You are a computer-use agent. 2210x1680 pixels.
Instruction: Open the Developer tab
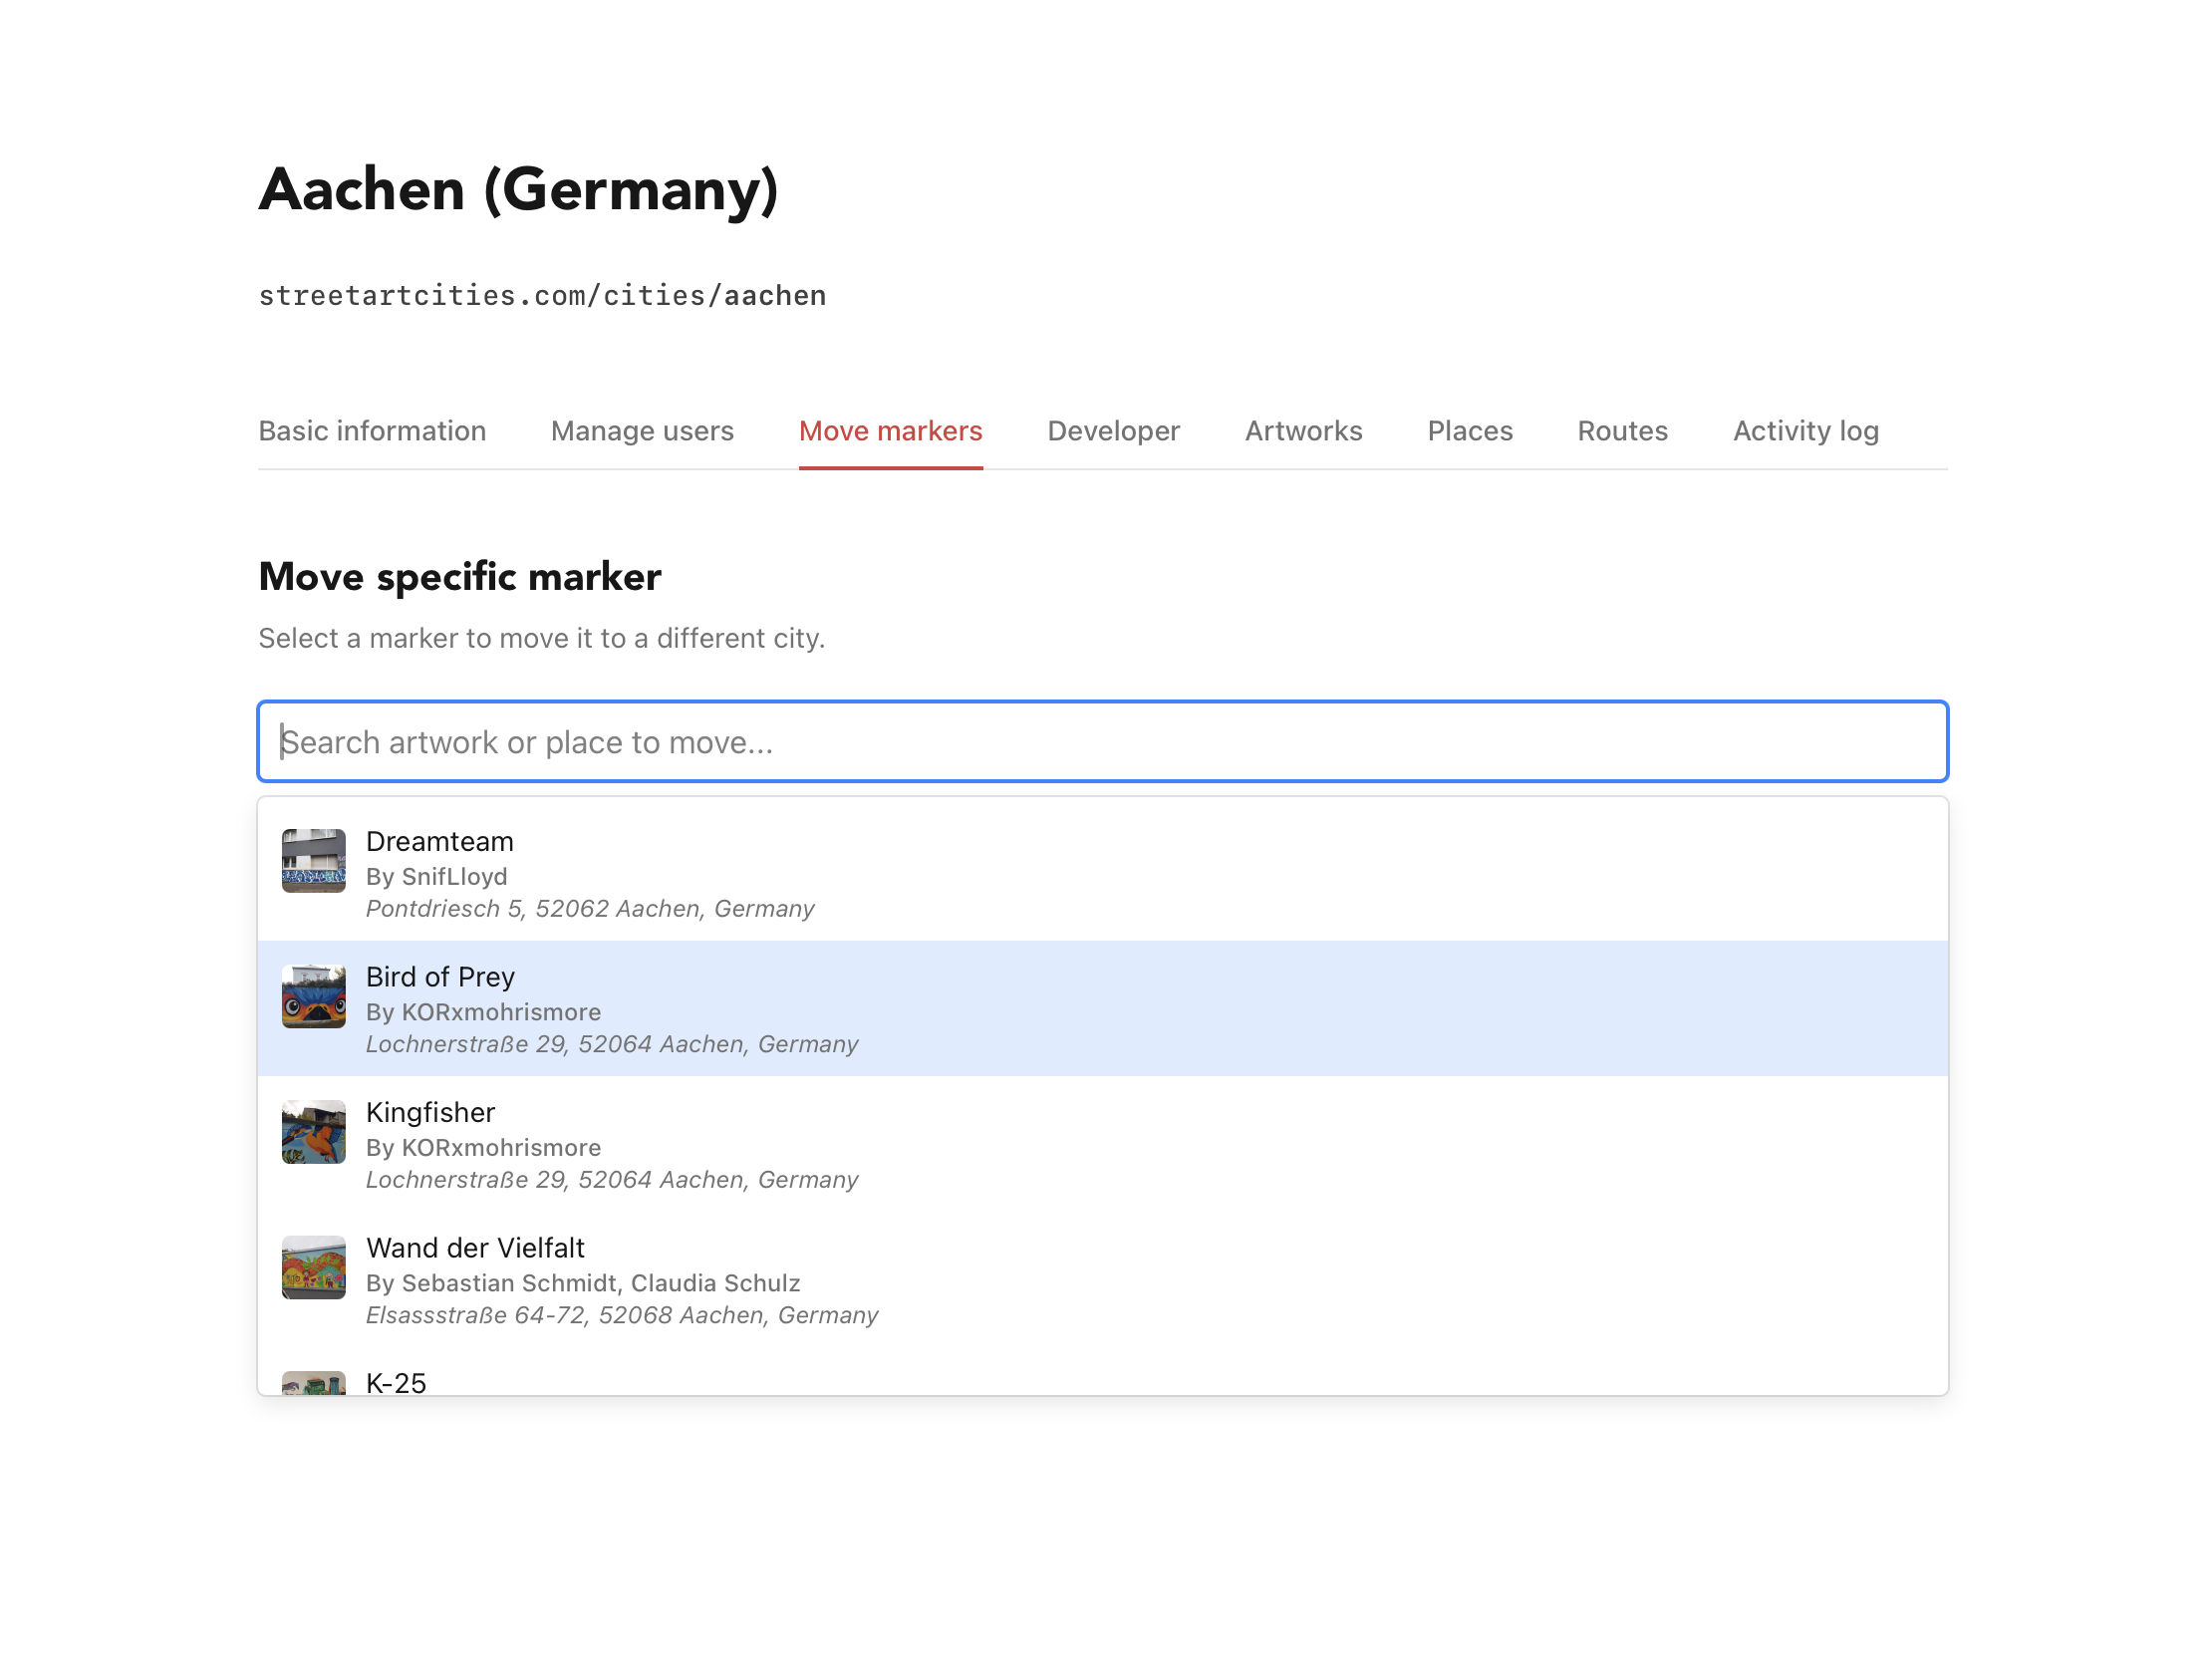(1113, 431)
